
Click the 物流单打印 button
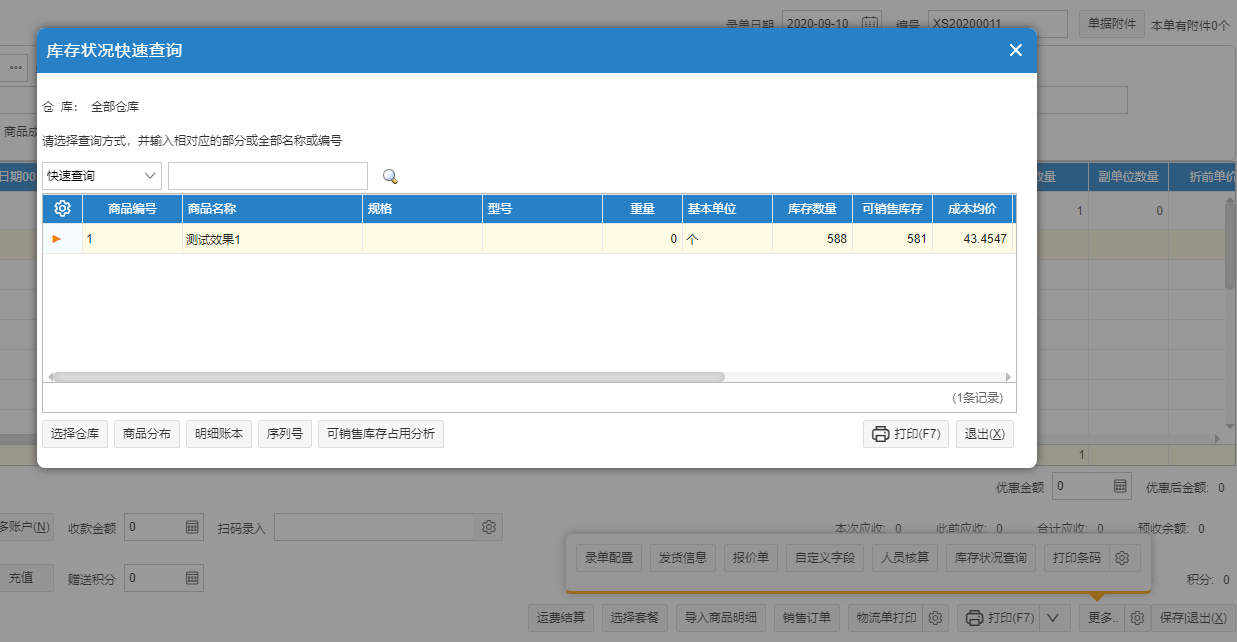[886, 618]
